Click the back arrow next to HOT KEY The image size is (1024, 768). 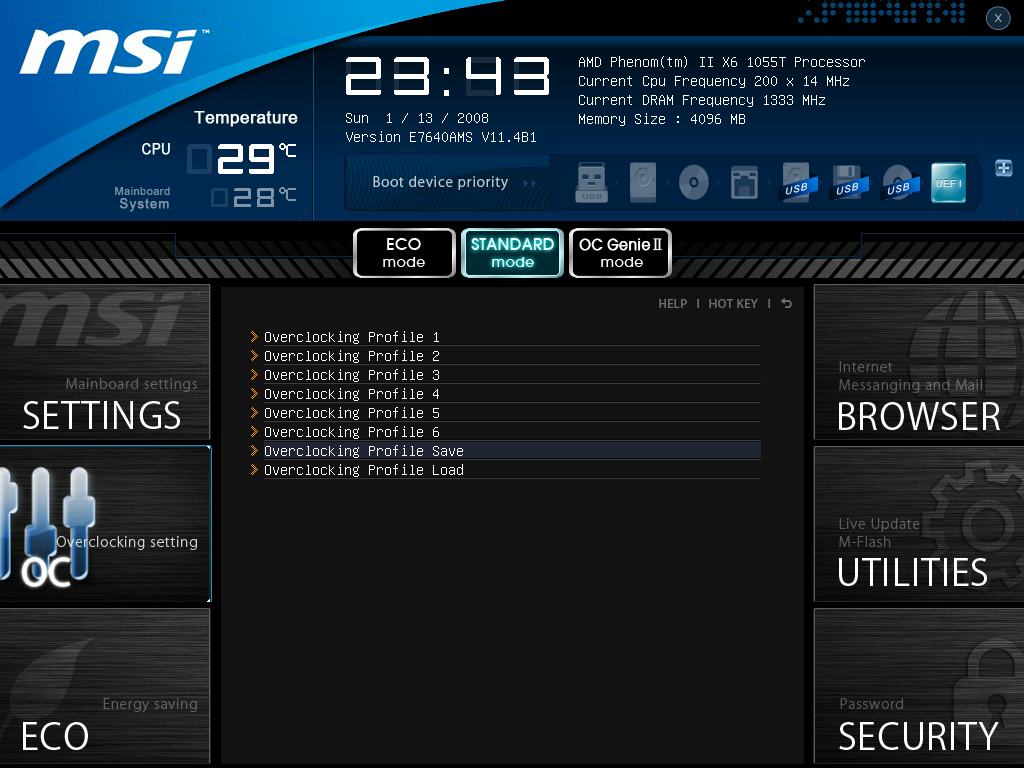(x=786, y=304)
